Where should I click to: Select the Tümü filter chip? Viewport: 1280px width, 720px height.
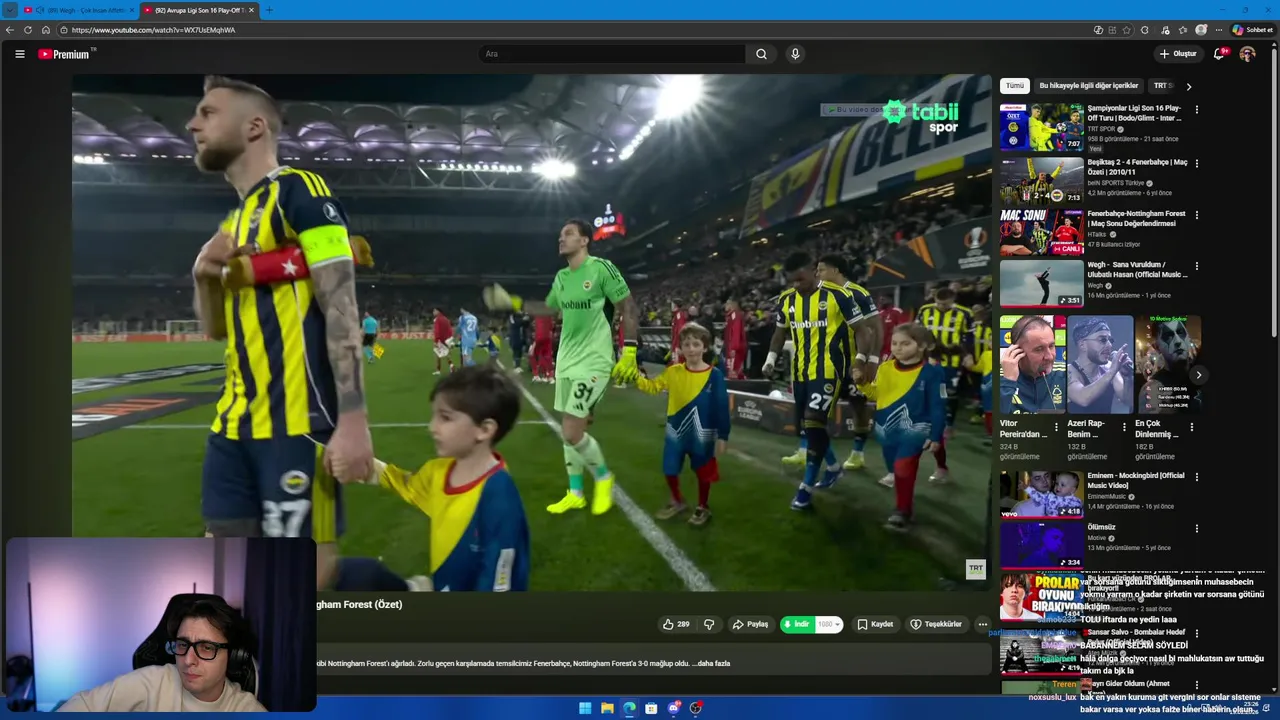[1015, 86]
